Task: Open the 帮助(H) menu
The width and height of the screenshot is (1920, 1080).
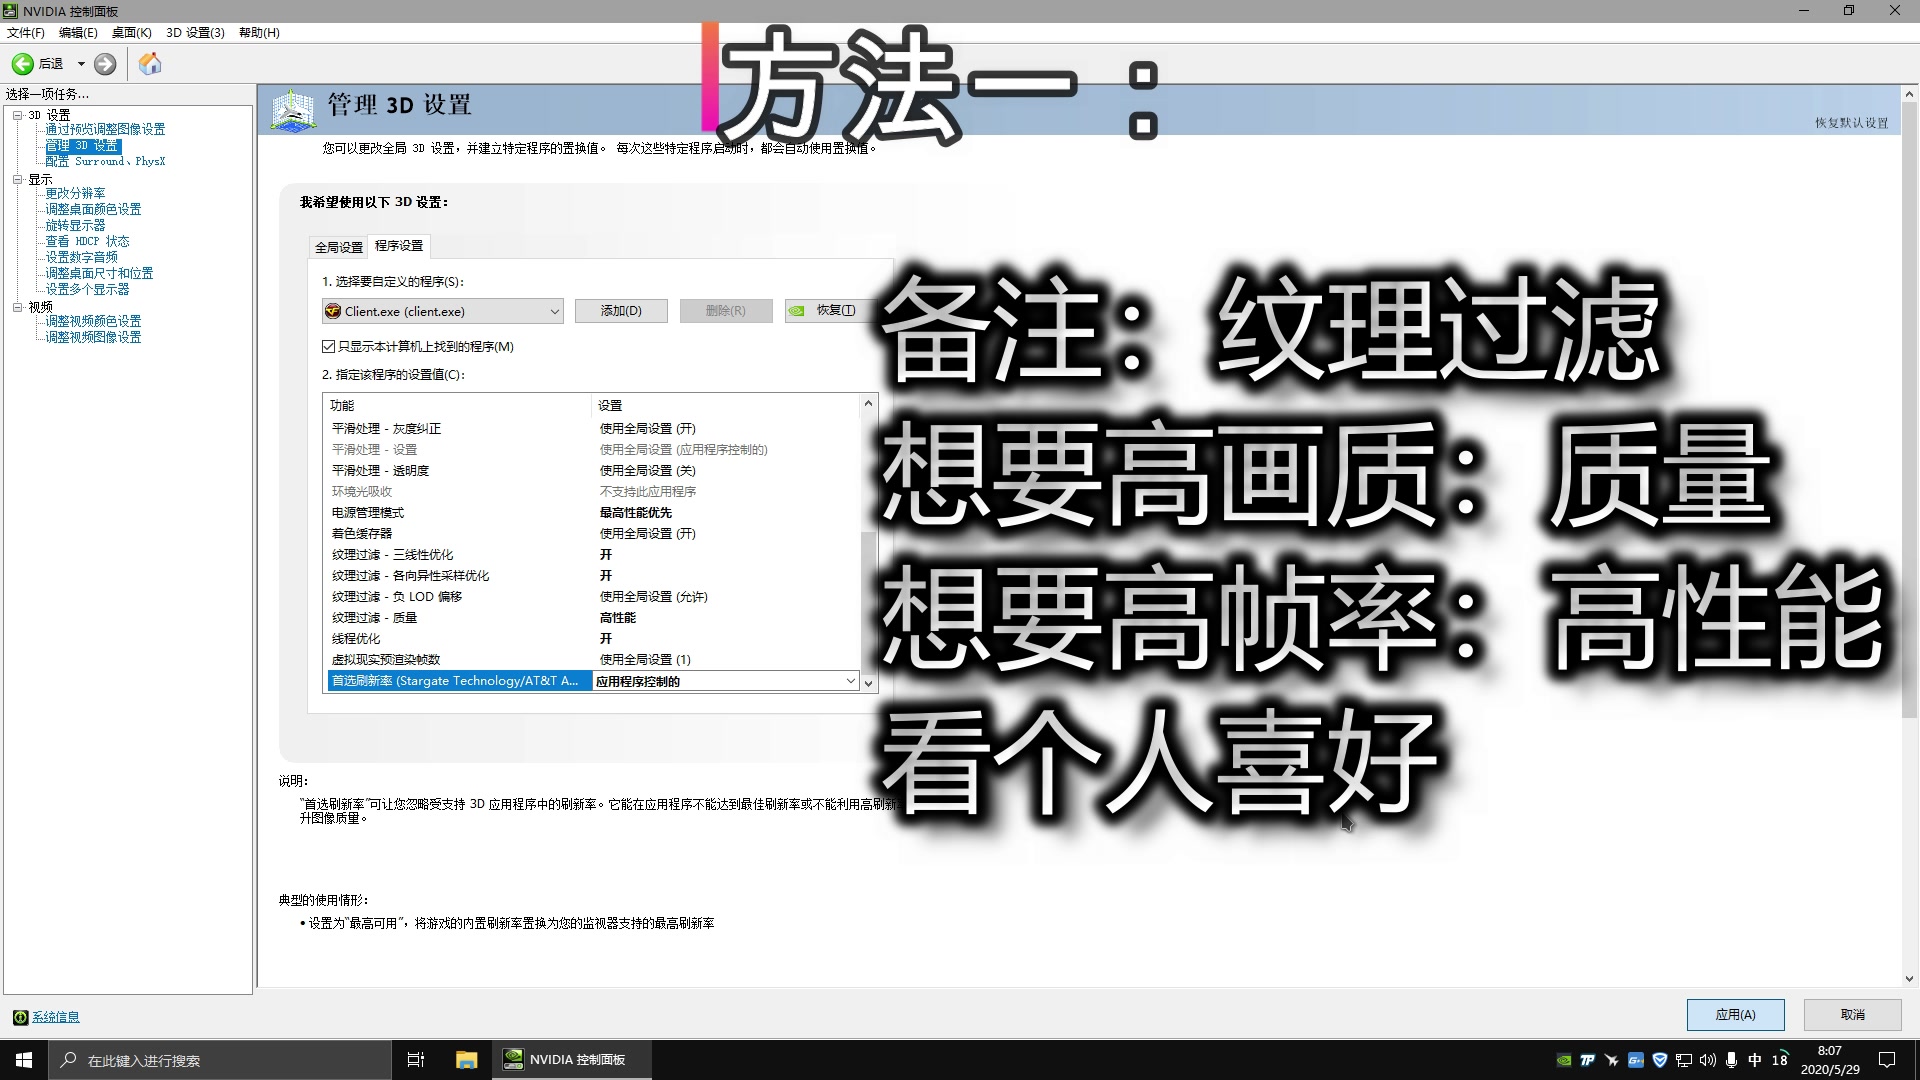Action: 259,32
